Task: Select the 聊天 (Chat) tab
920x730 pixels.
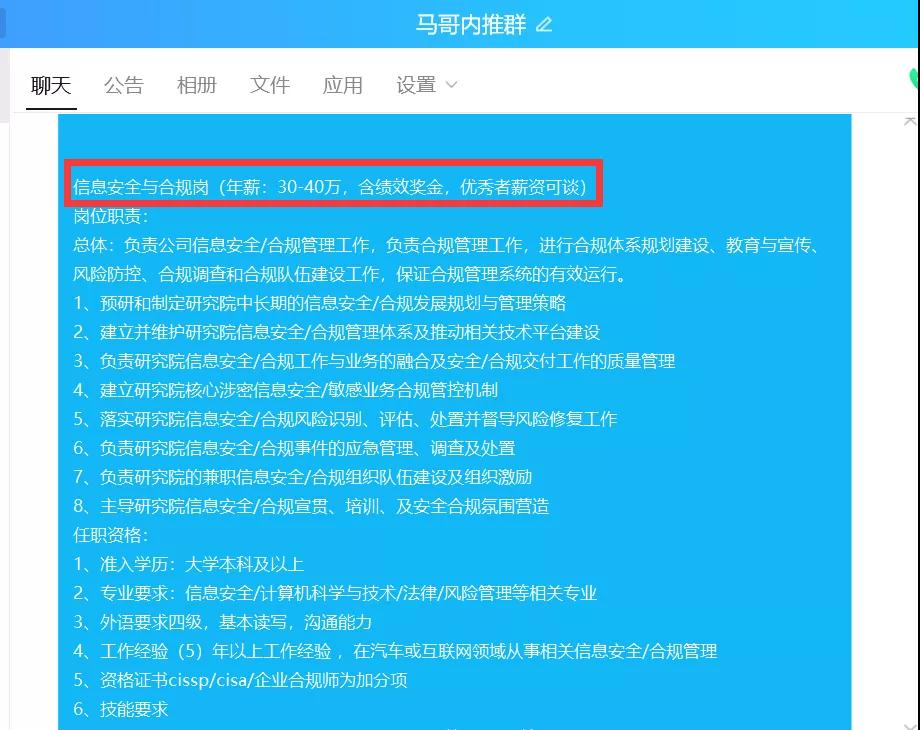Action: click(x=49, y=85)
